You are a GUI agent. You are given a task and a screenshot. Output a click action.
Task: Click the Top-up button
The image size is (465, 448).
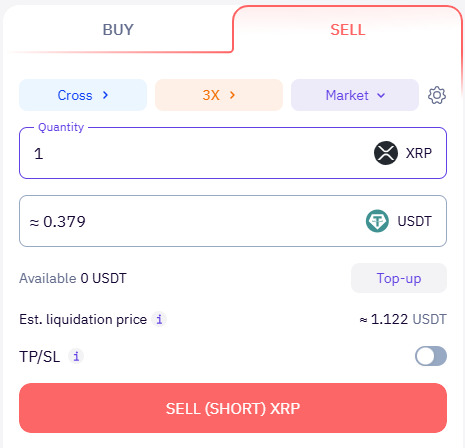tap(399, 278)
